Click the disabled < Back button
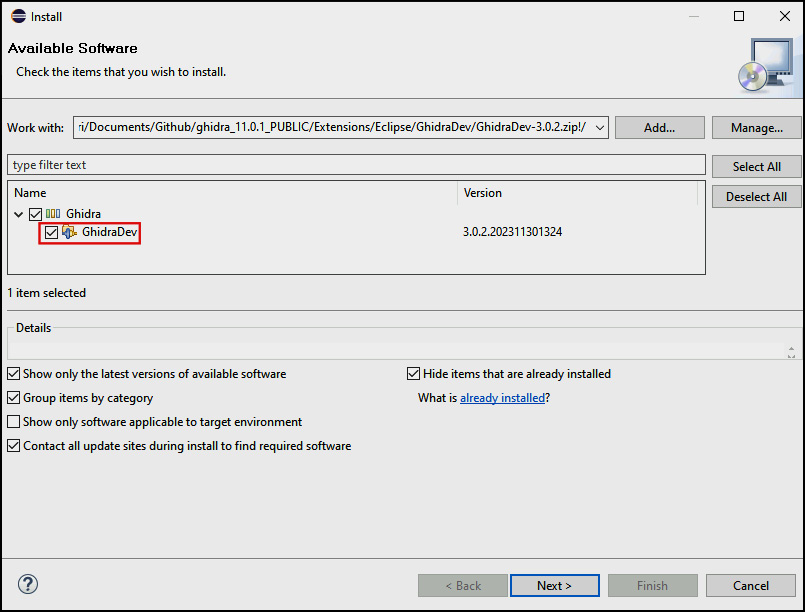Image resolution: width=805 pixels, height=612 pixels. (x=463, y=586)
